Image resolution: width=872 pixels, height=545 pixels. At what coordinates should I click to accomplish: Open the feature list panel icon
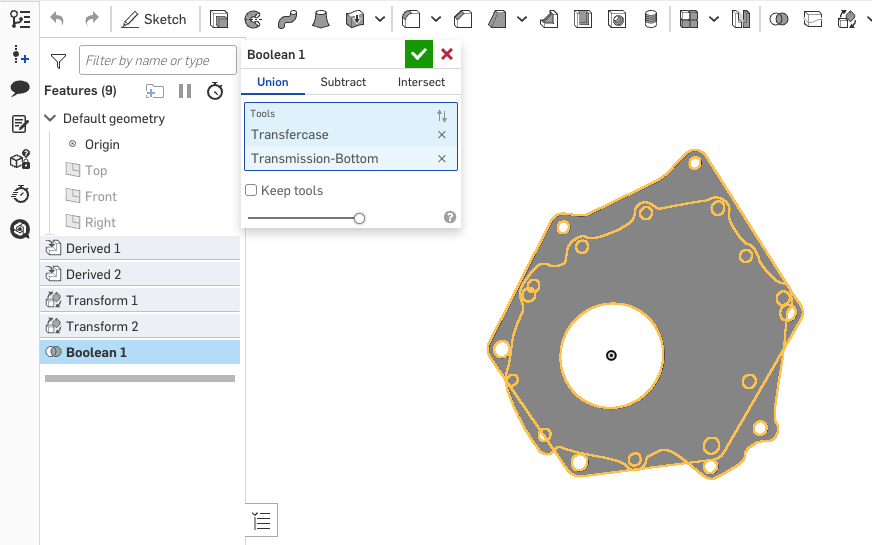coord(20,19)
